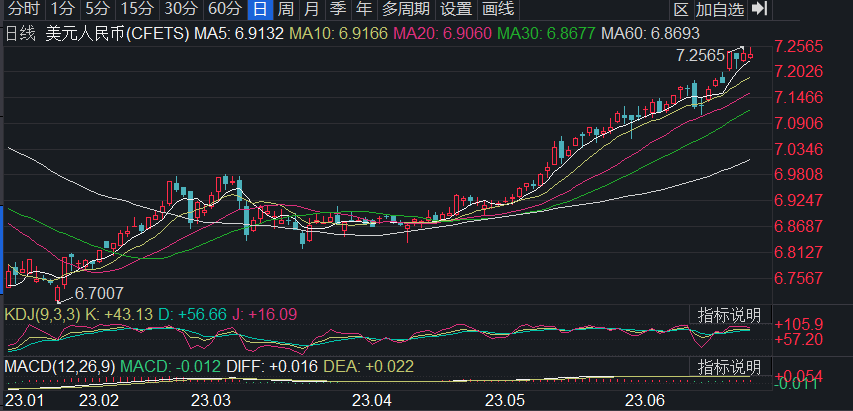Open 指标说明 for the KDJ indicator
This screenshot has width=853, height=411.
pyautogui.click(x=729, y=315)
